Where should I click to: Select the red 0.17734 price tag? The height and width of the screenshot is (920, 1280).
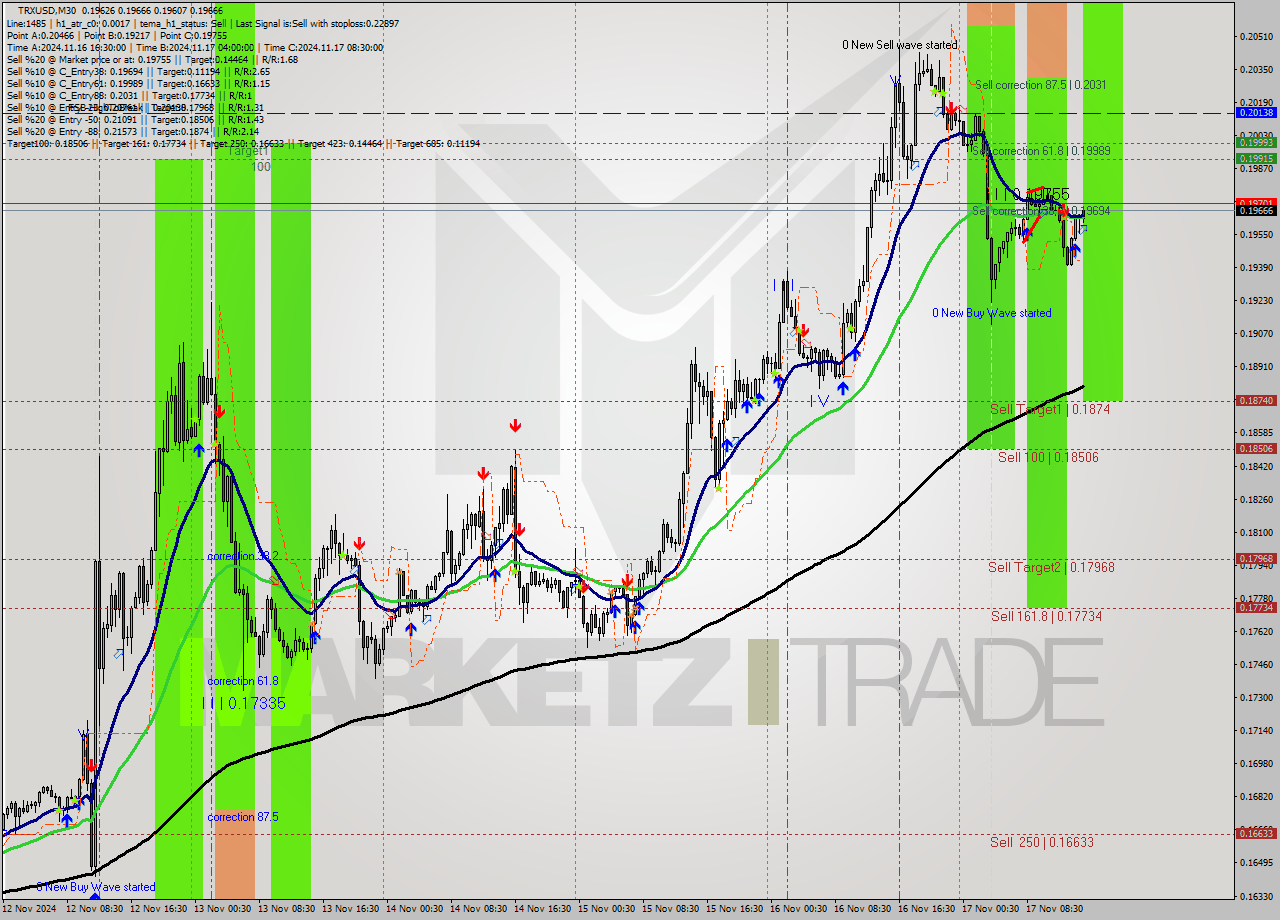(x=1256, y=607)
